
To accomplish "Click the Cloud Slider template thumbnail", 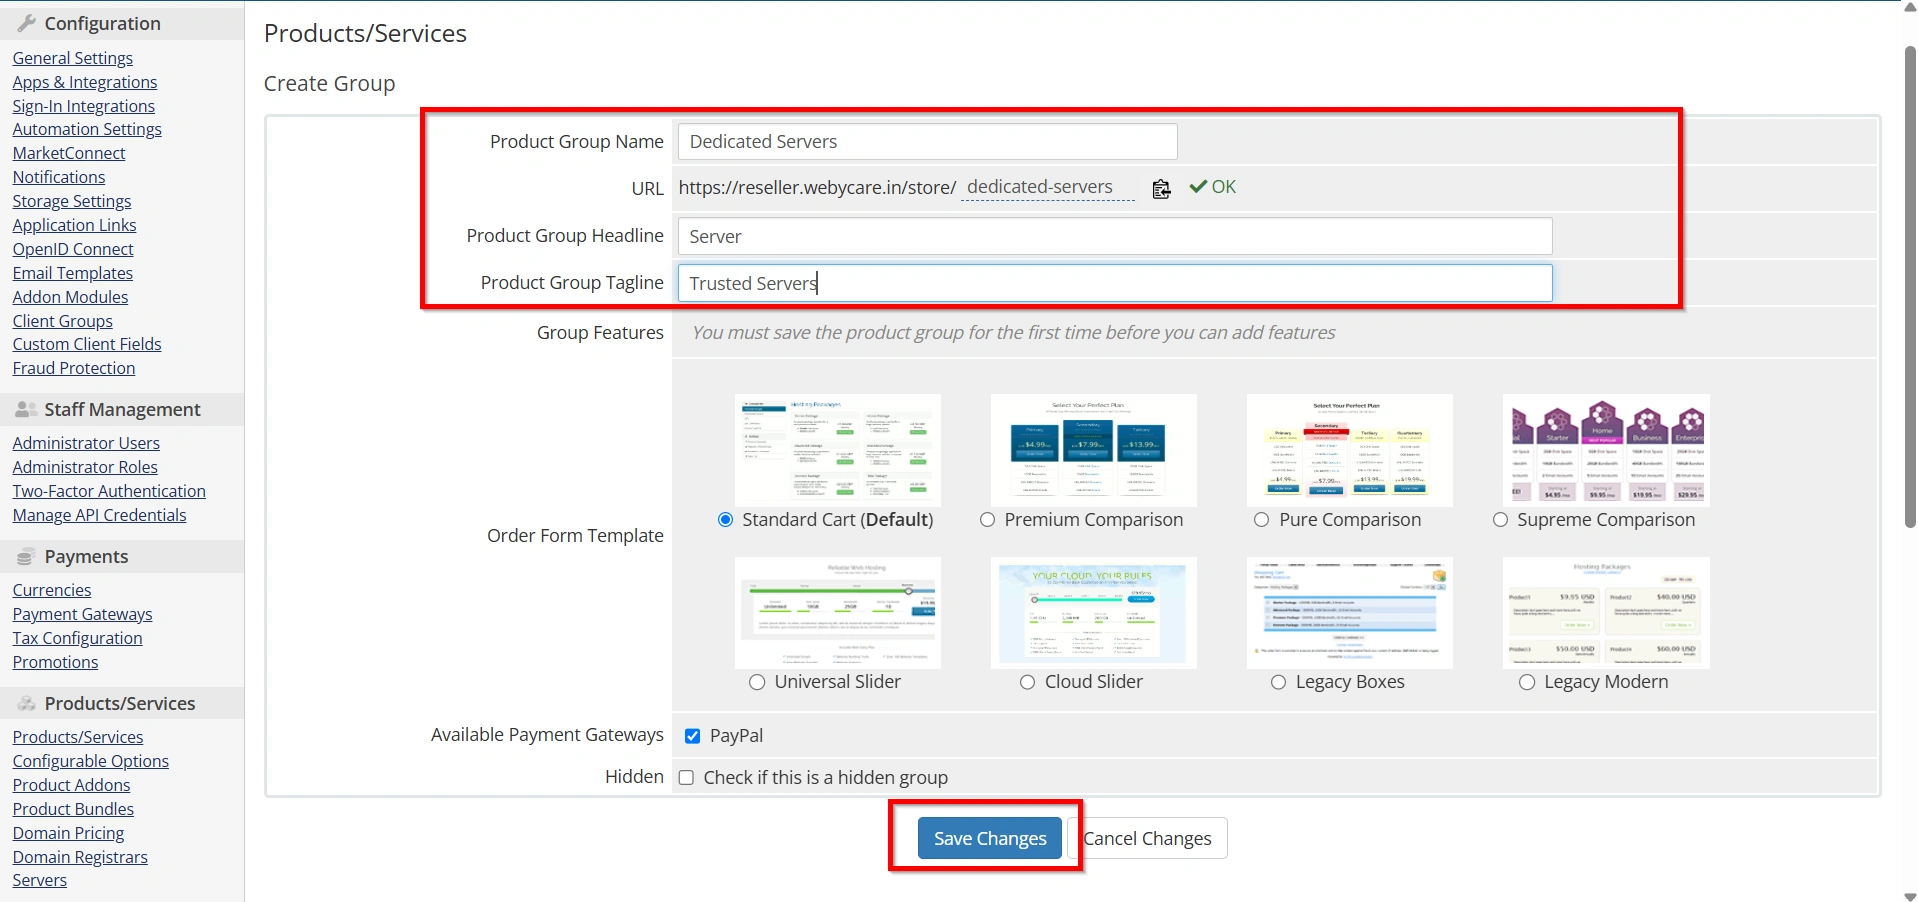I will (x=1094, y=613).
